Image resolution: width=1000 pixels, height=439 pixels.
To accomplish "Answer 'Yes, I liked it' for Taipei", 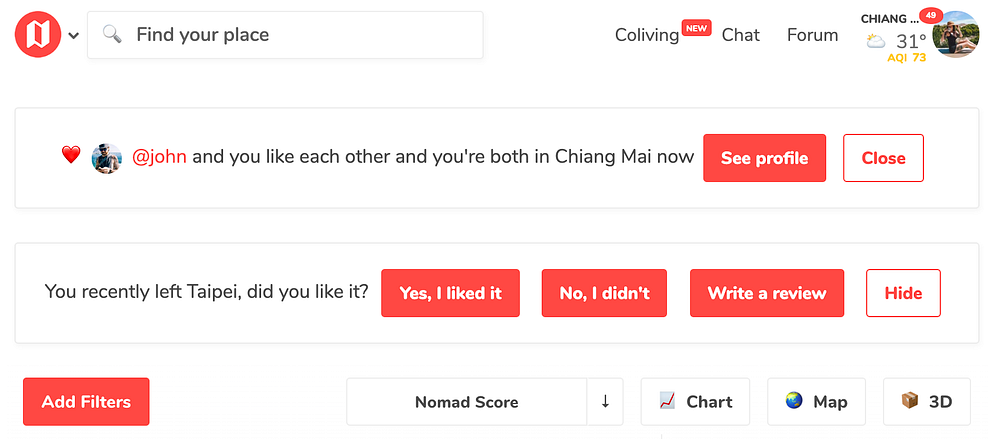I will [450, 293].
